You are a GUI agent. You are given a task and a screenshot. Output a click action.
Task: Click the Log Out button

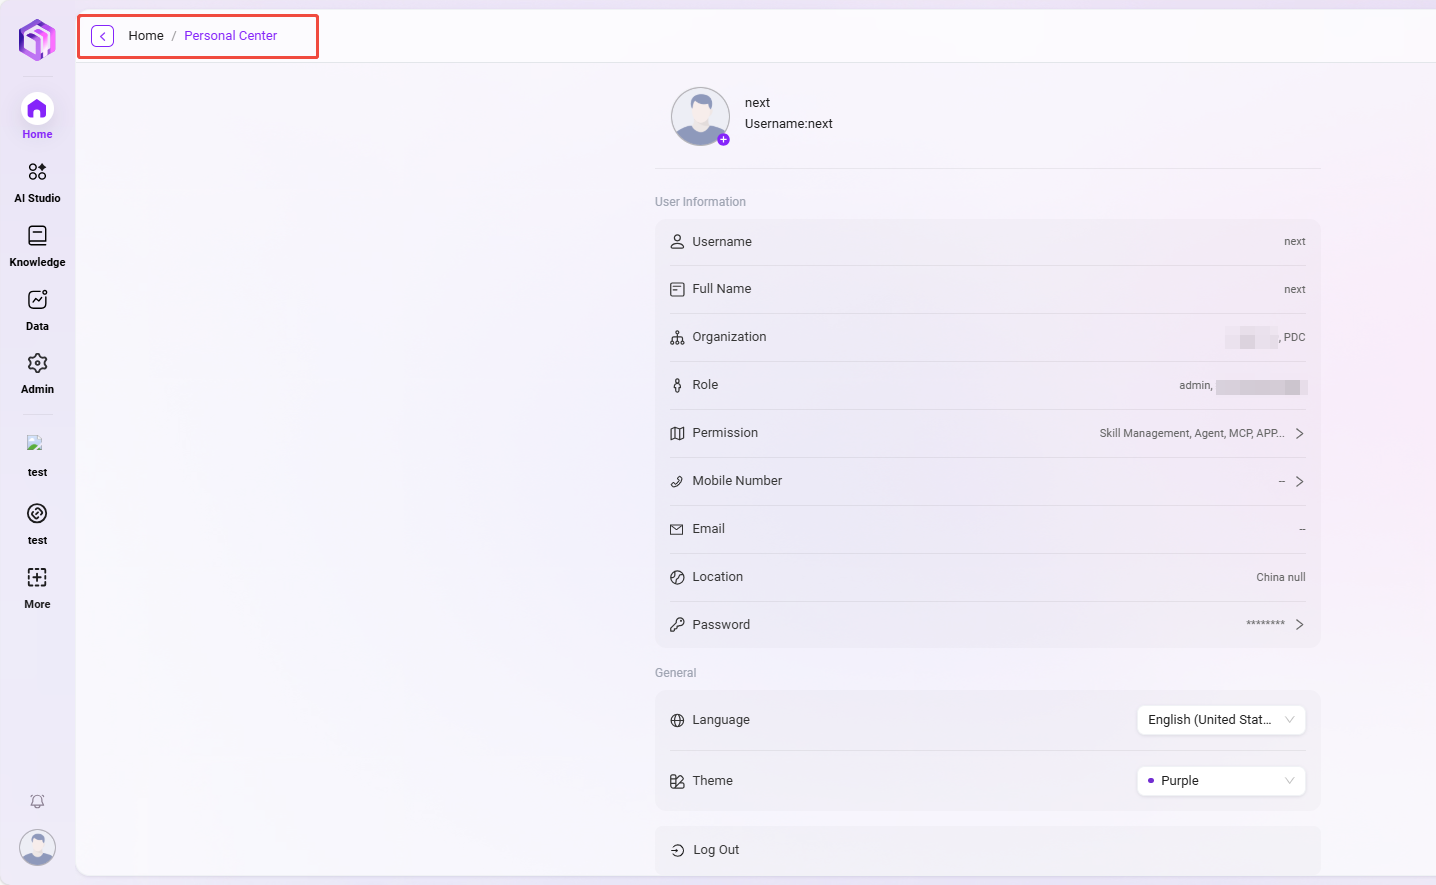(x=716, y=850)
